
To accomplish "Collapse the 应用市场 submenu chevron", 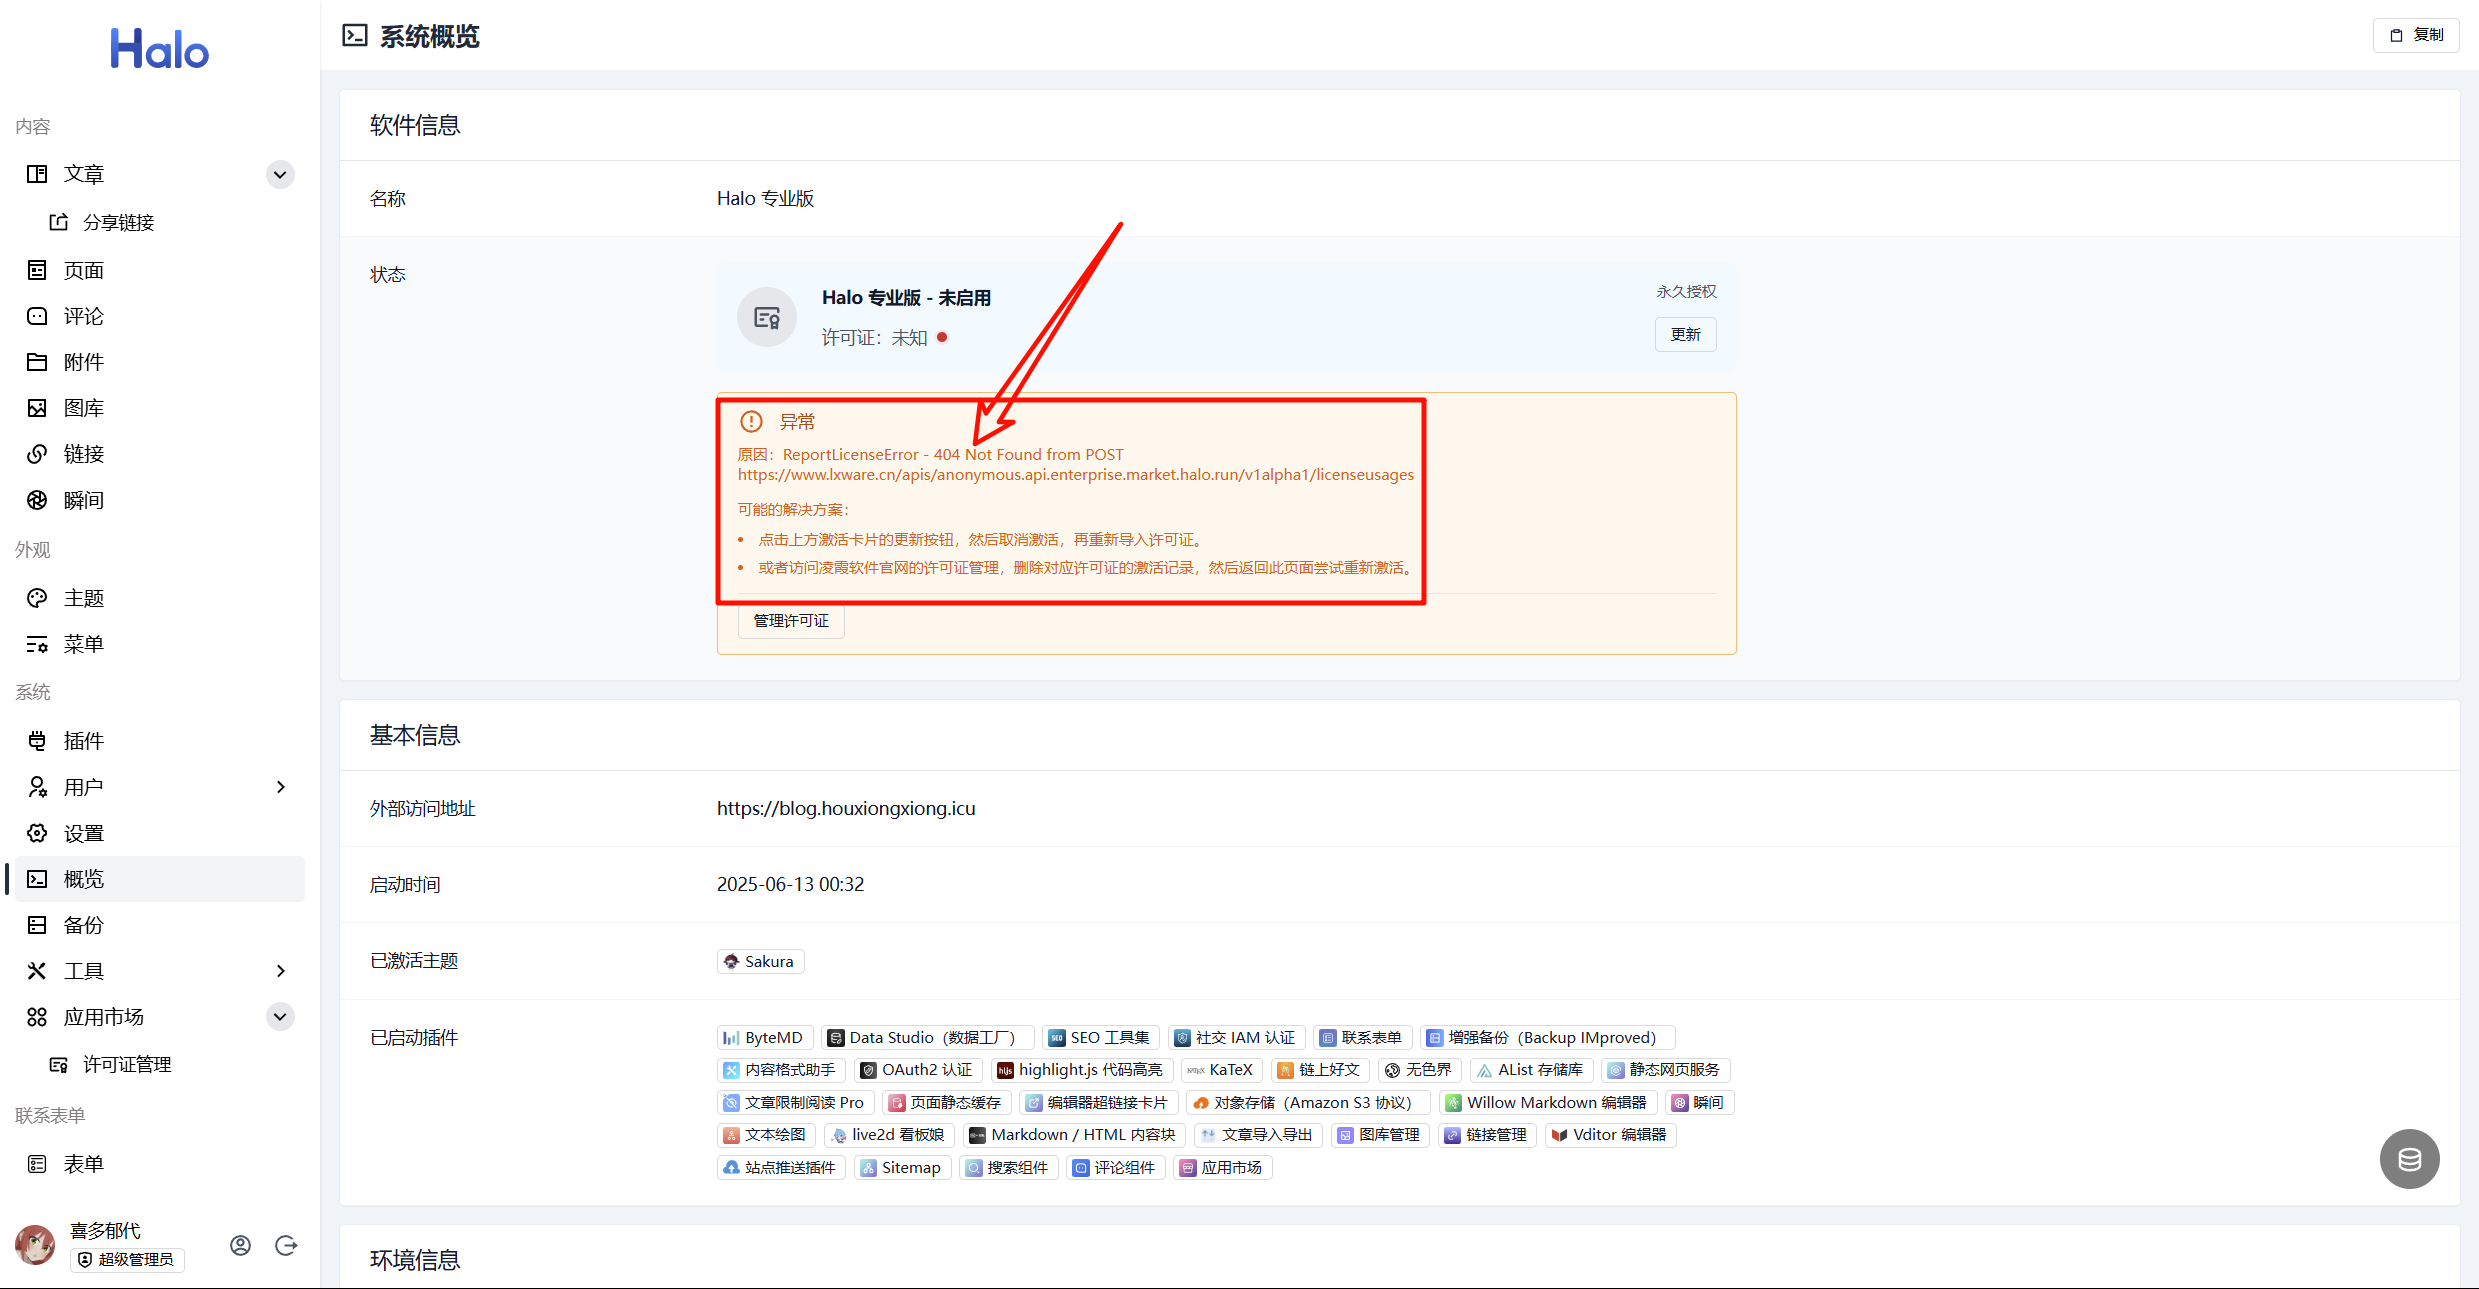I will [280, 1017].
